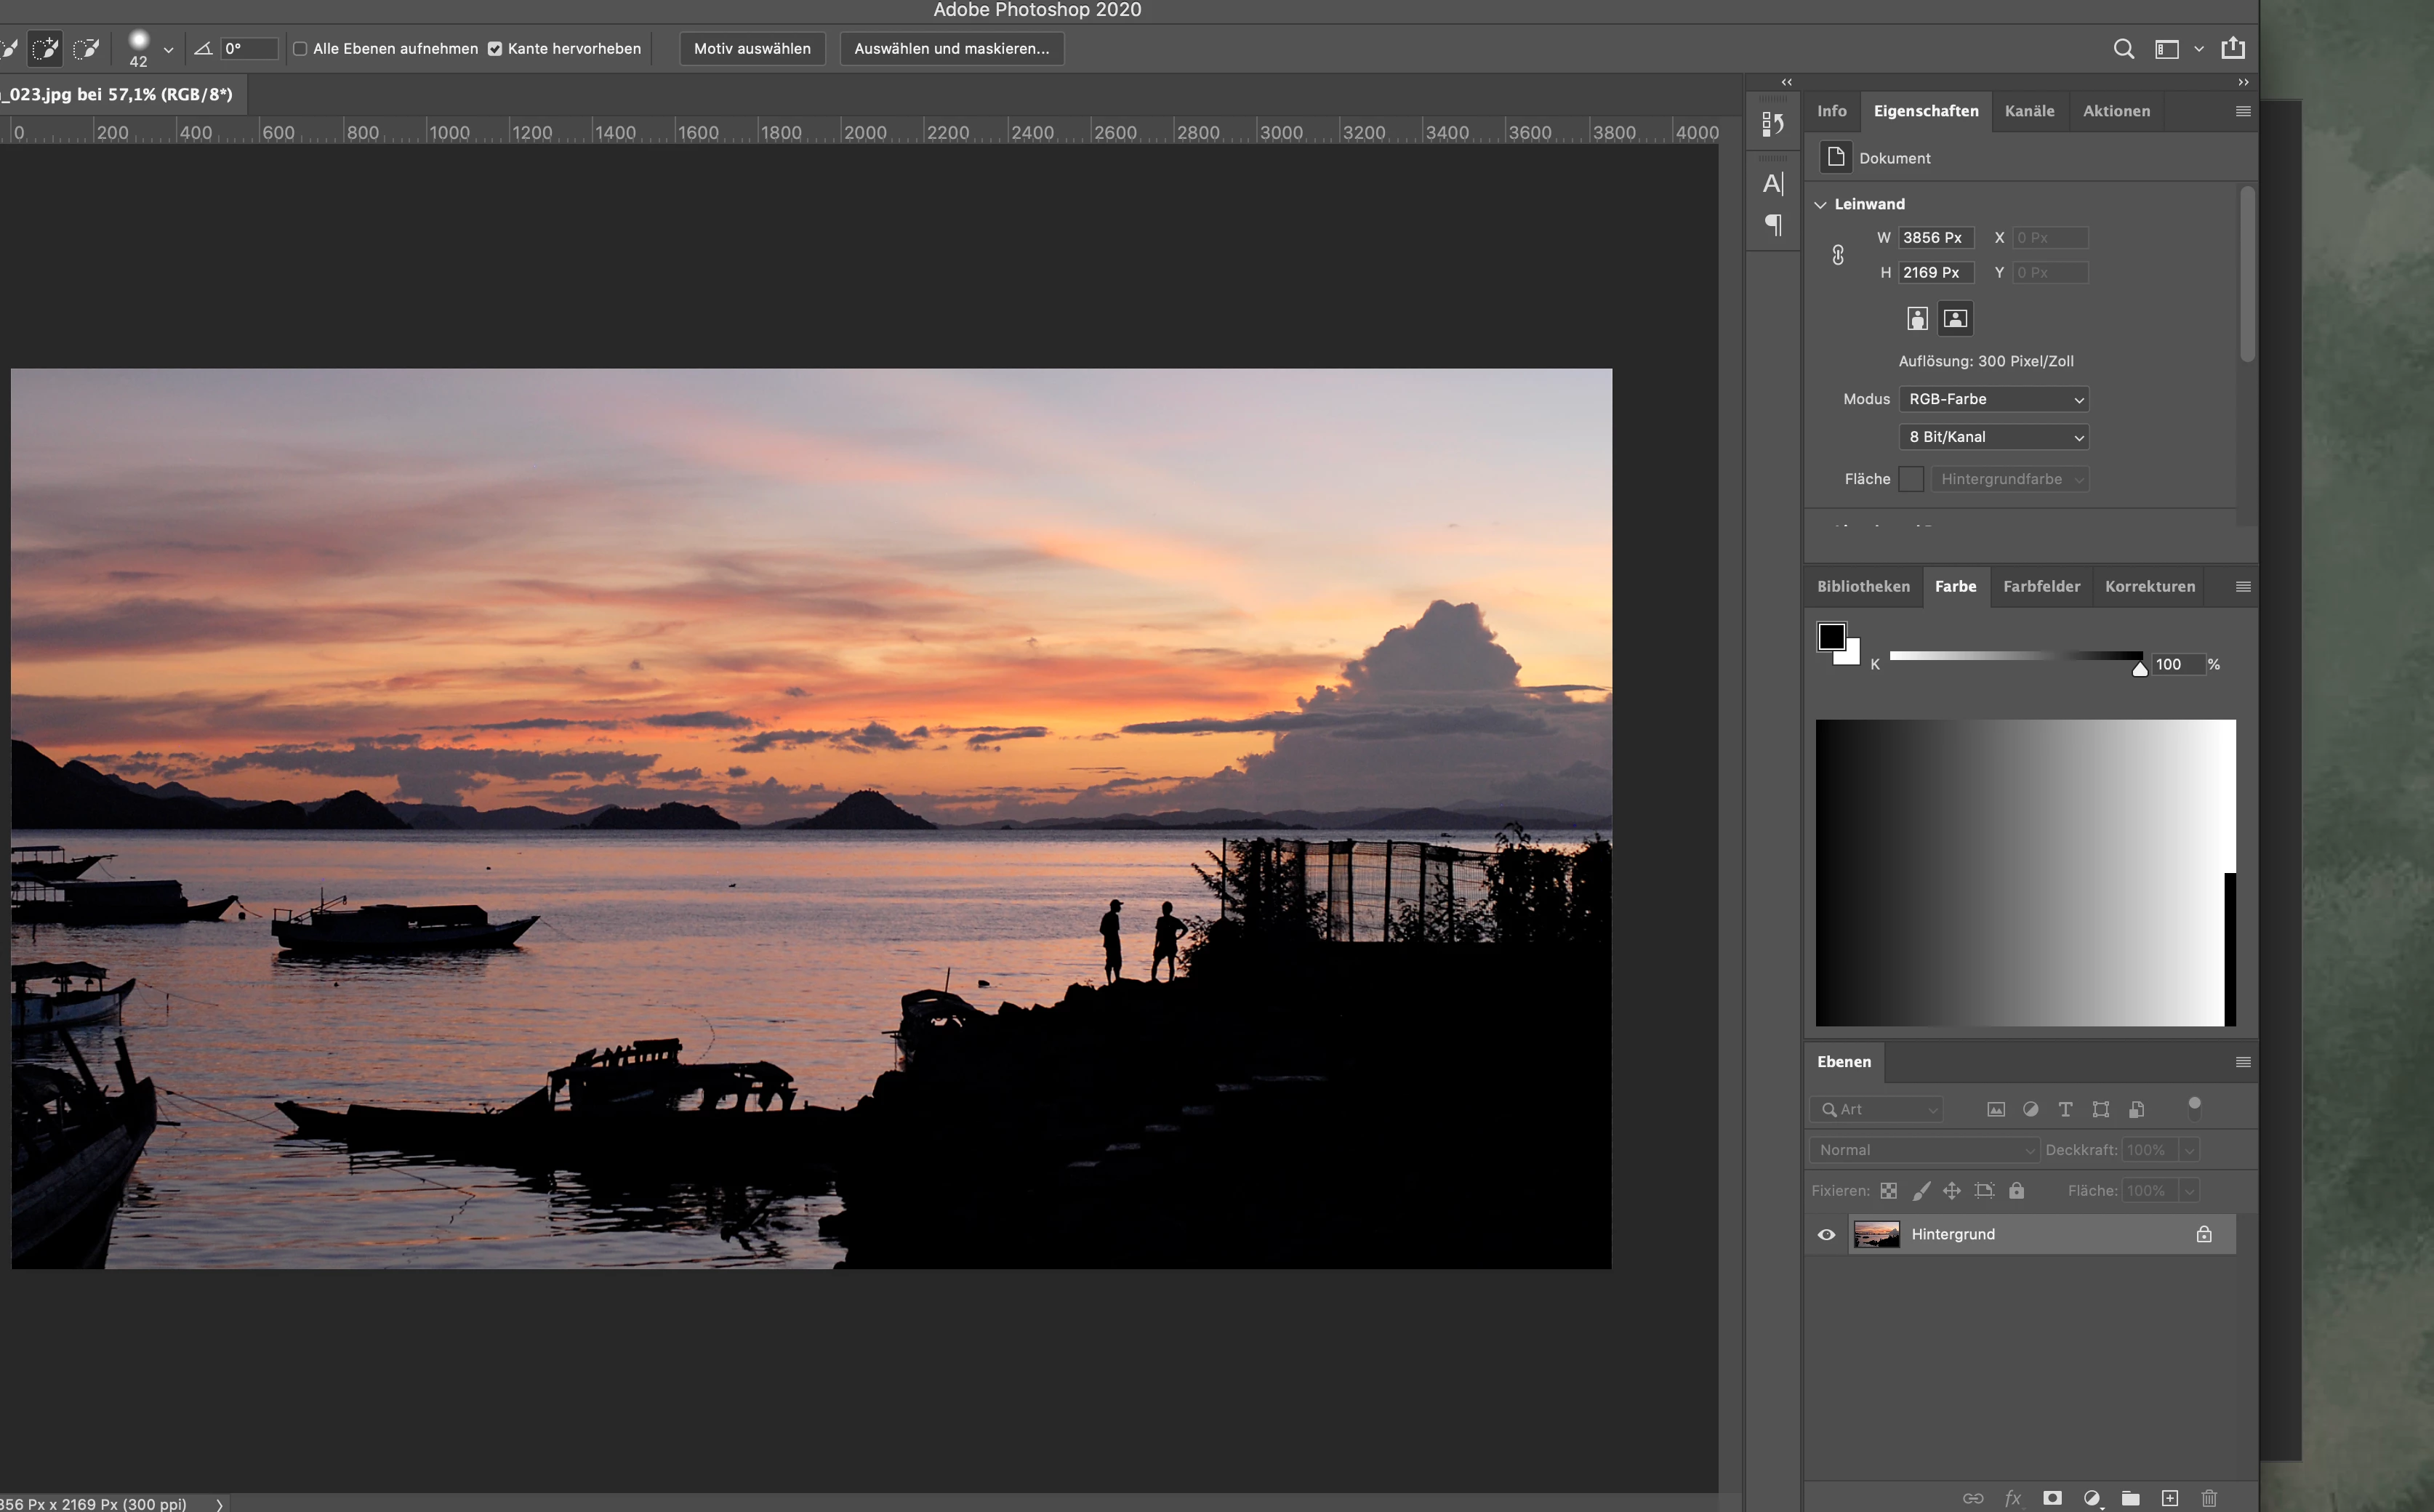Switch to the Kanäle tab
The height and width of the screenshot is (1512, 2434).
[x=2029, y=111]
